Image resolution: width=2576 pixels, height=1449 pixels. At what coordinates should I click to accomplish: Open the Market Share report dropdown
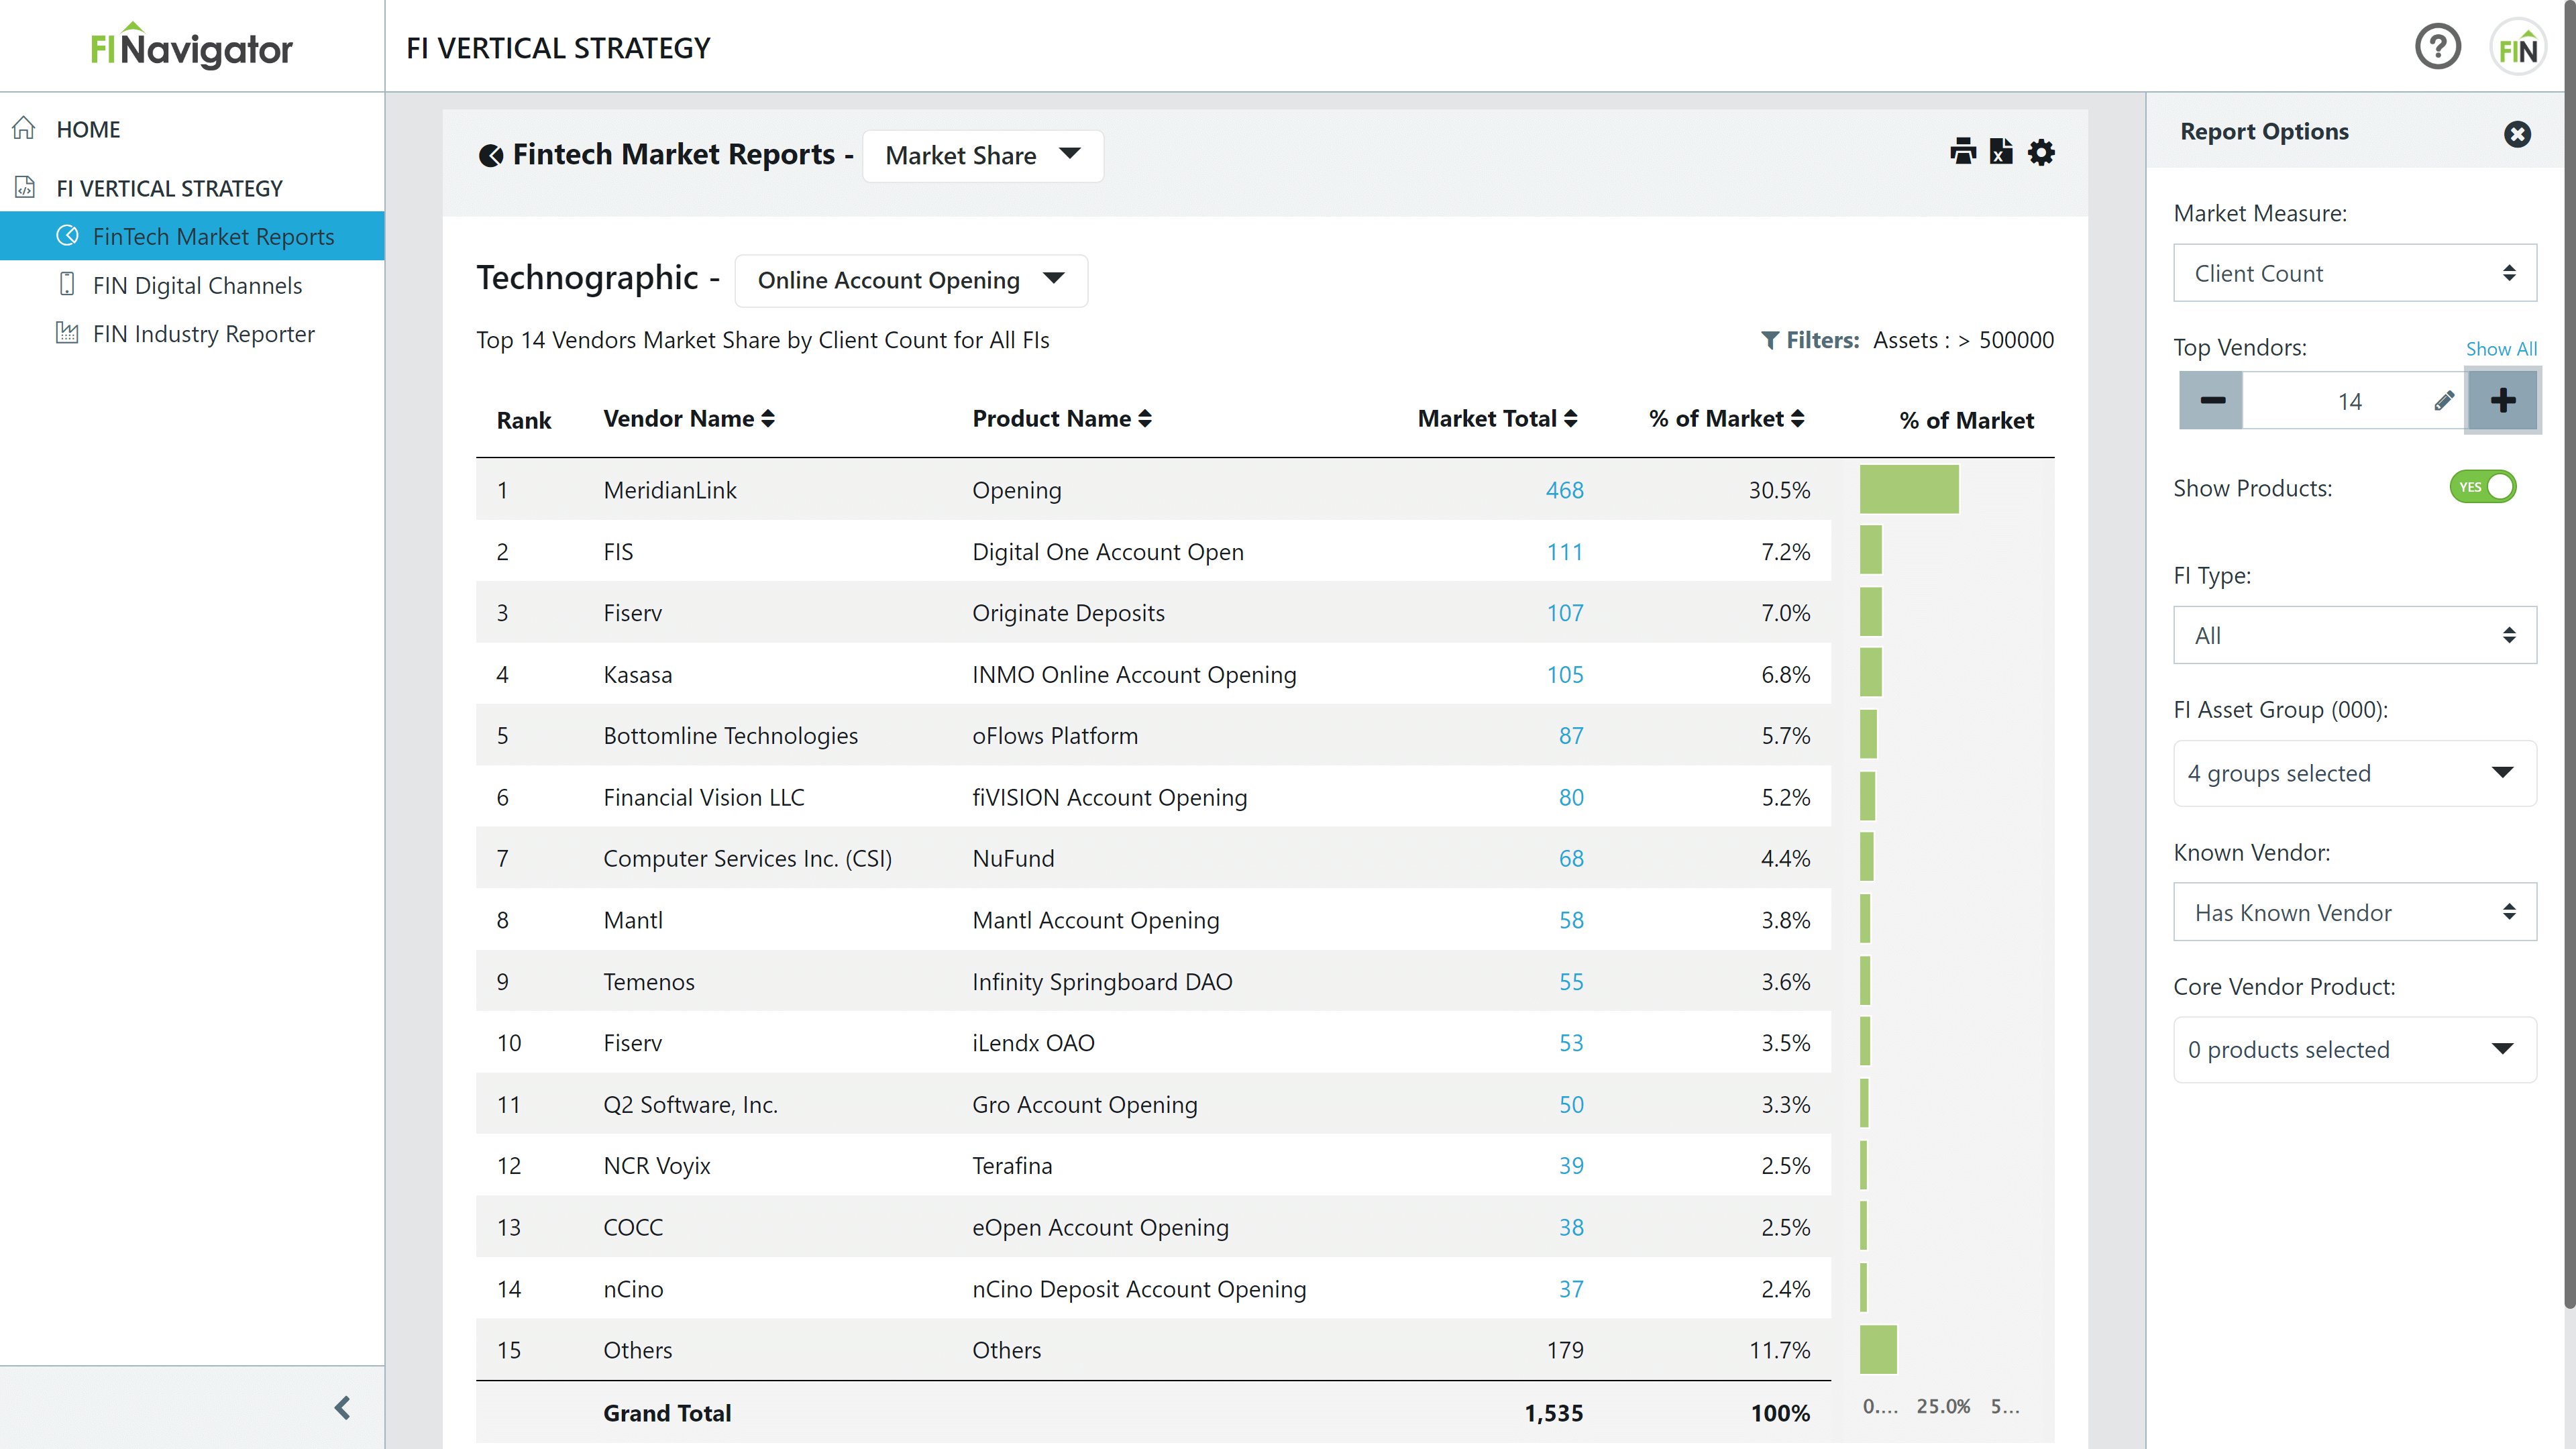click(982, 155)
